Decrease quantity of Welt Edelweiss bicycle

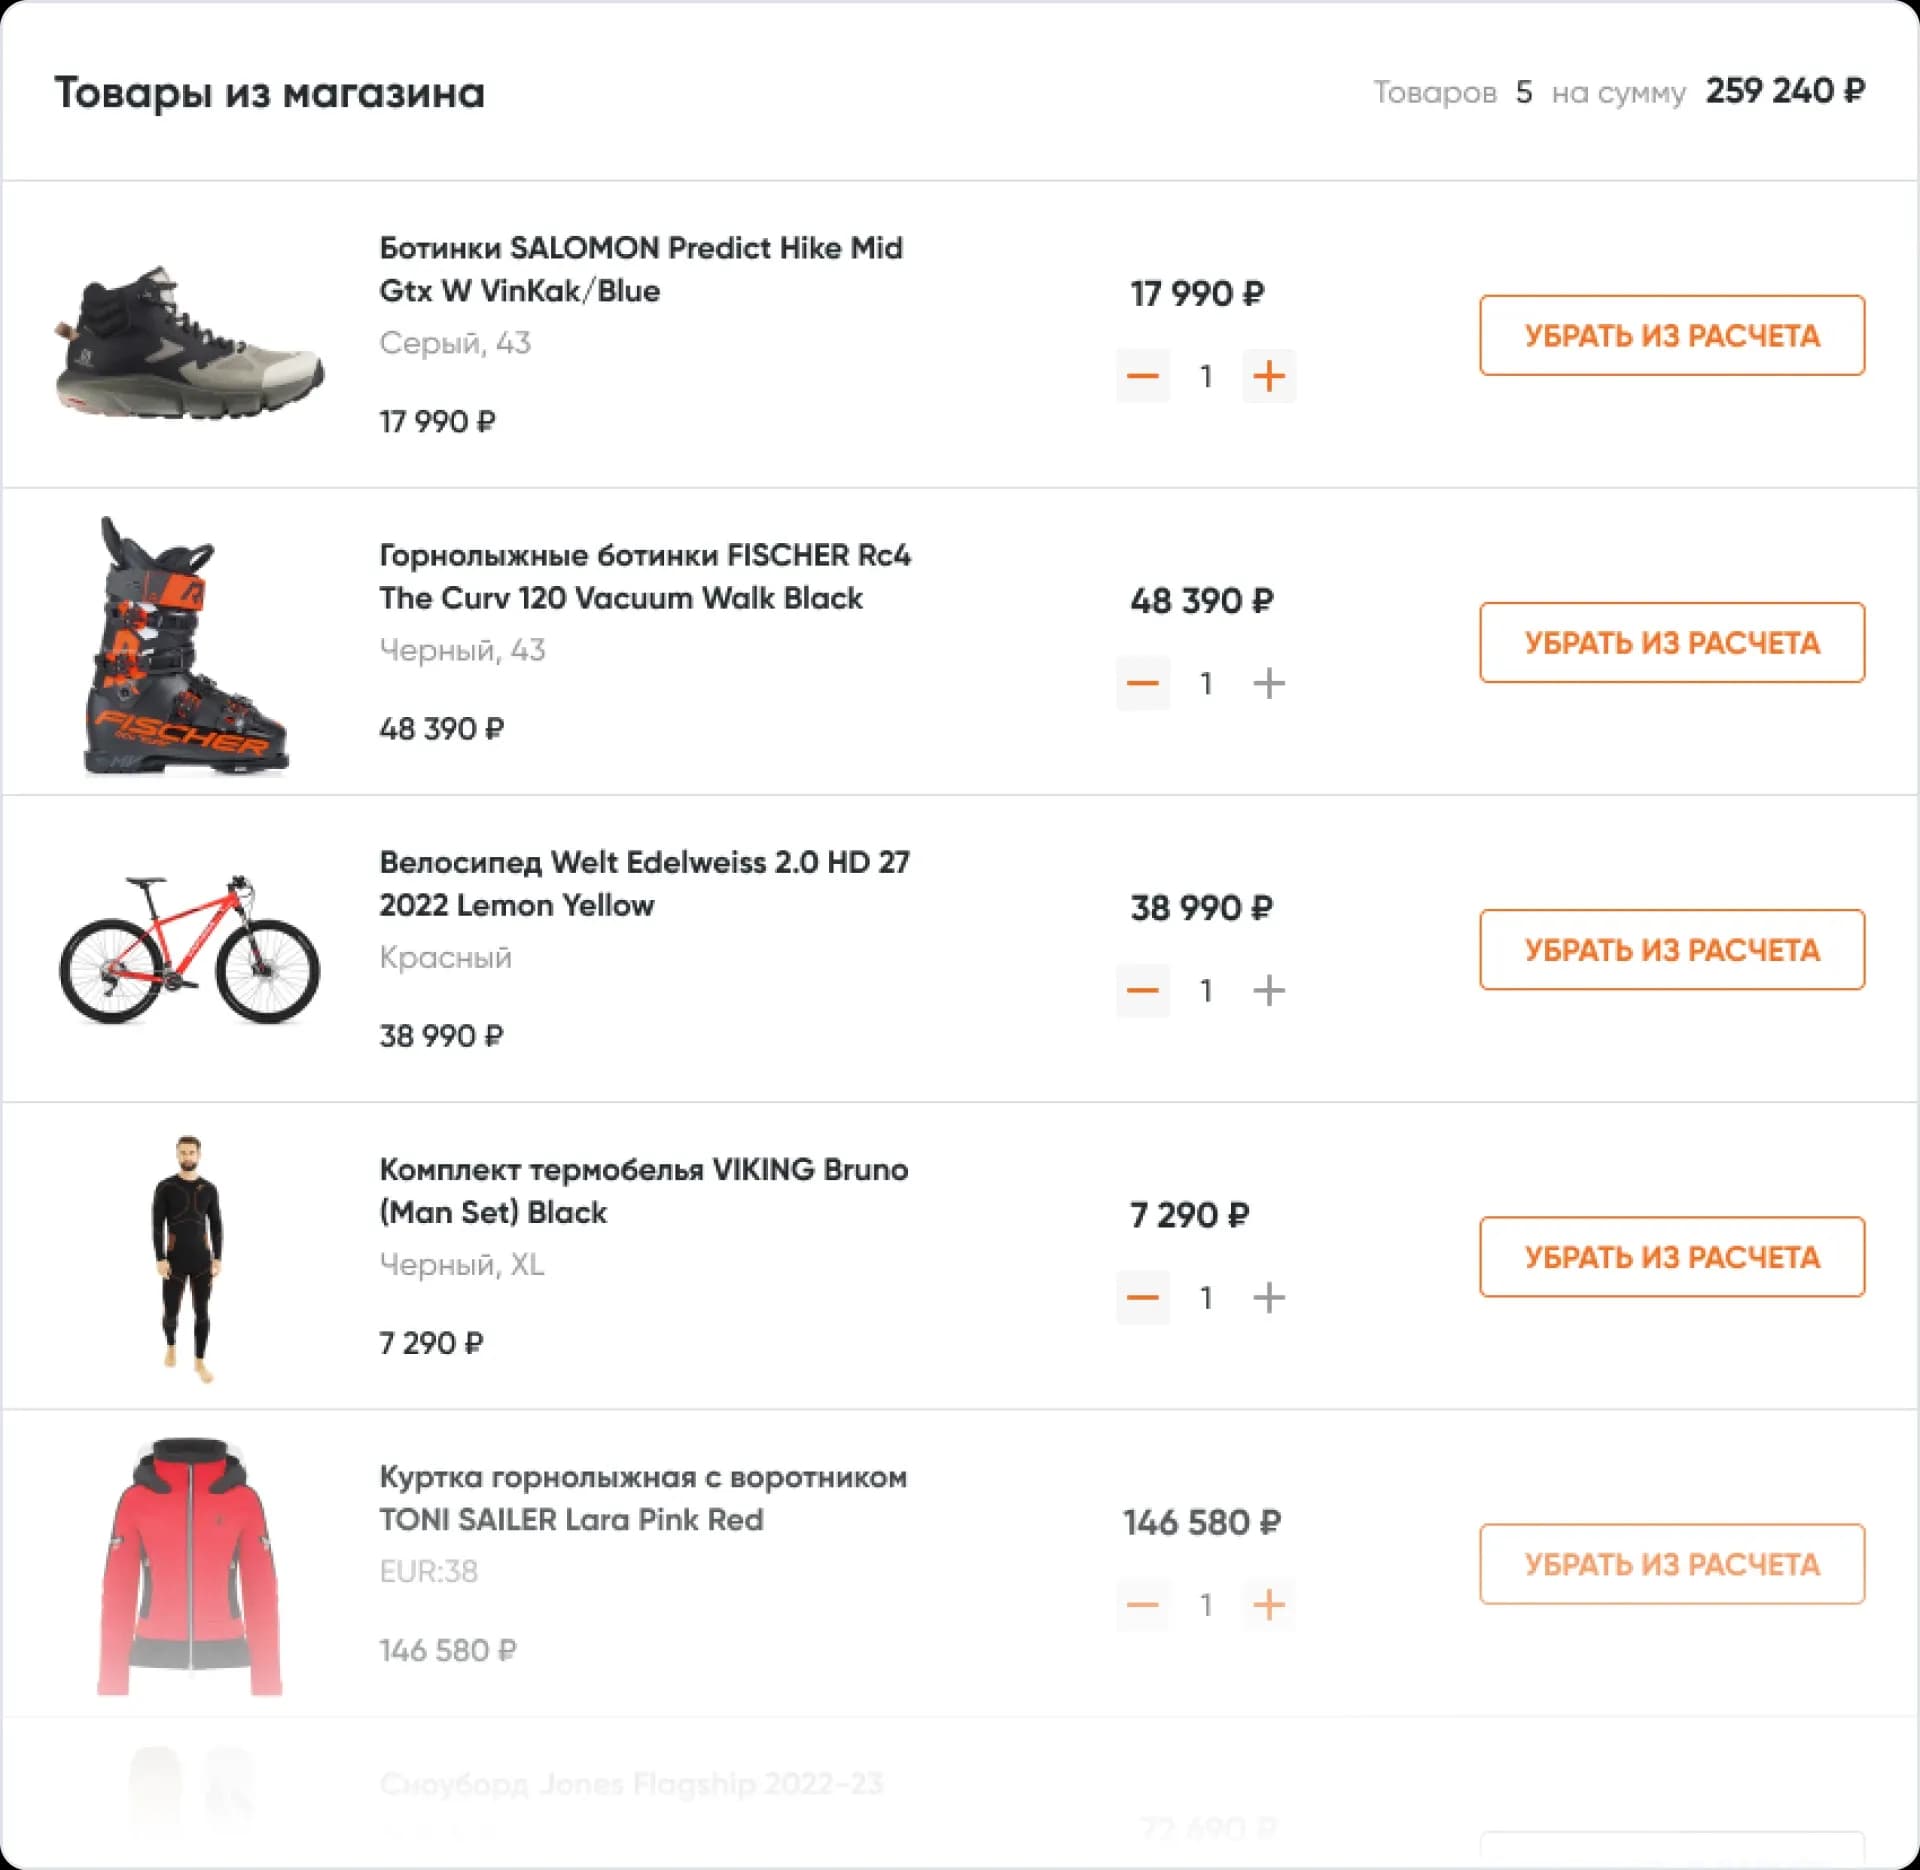pyautogui.click(x=1143, y=990)
